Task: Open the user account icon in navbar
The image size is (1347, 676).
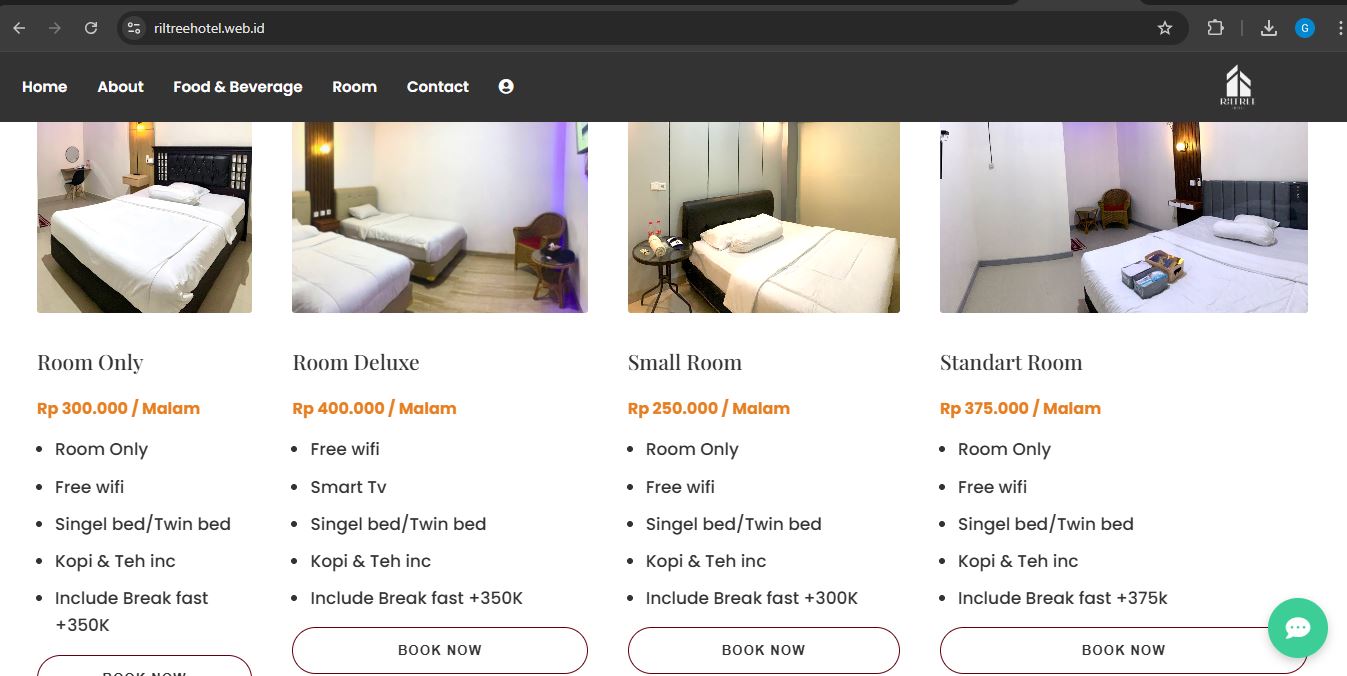Action: [x=506, y=87]
